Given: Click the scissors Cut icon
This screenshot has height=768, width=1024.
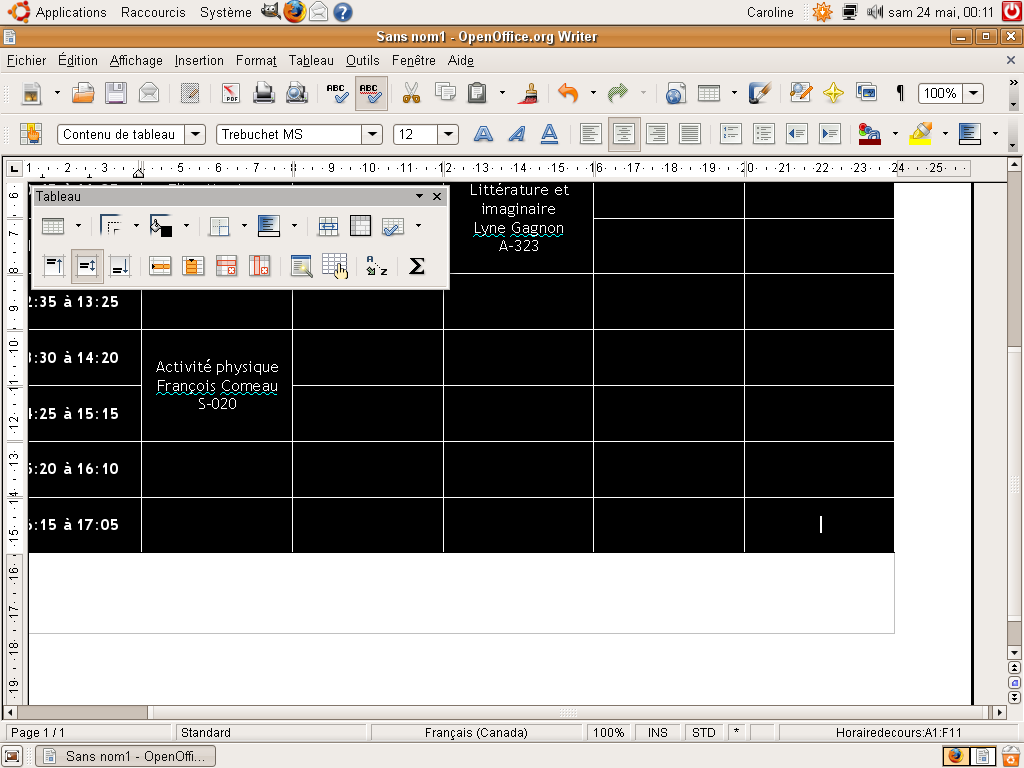Looking at the screenshot, I should pos(411,93).
